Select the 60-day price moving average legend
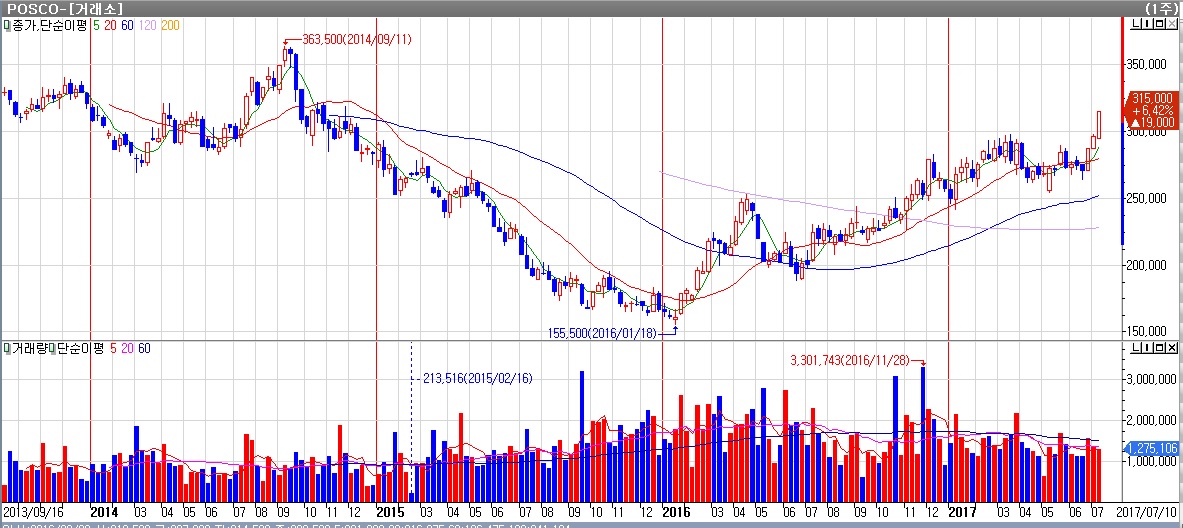The height and width of the screenshot is (528, 1183). 126,25
